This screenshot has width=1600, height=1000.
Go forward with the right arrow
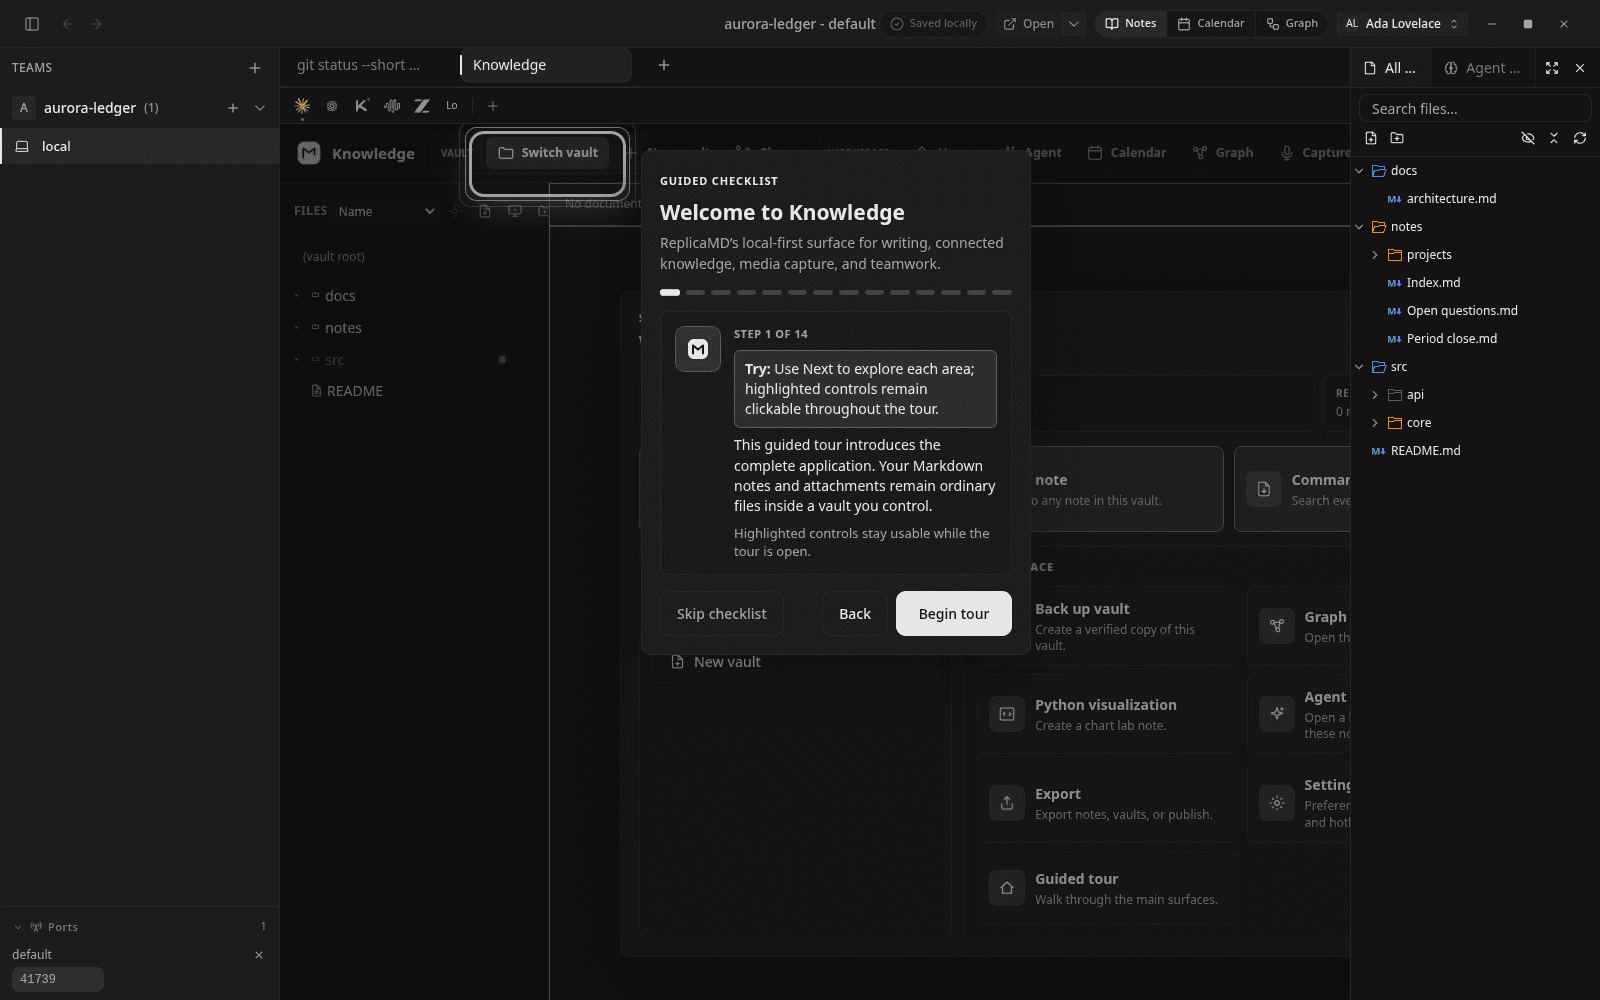[96, 24]
